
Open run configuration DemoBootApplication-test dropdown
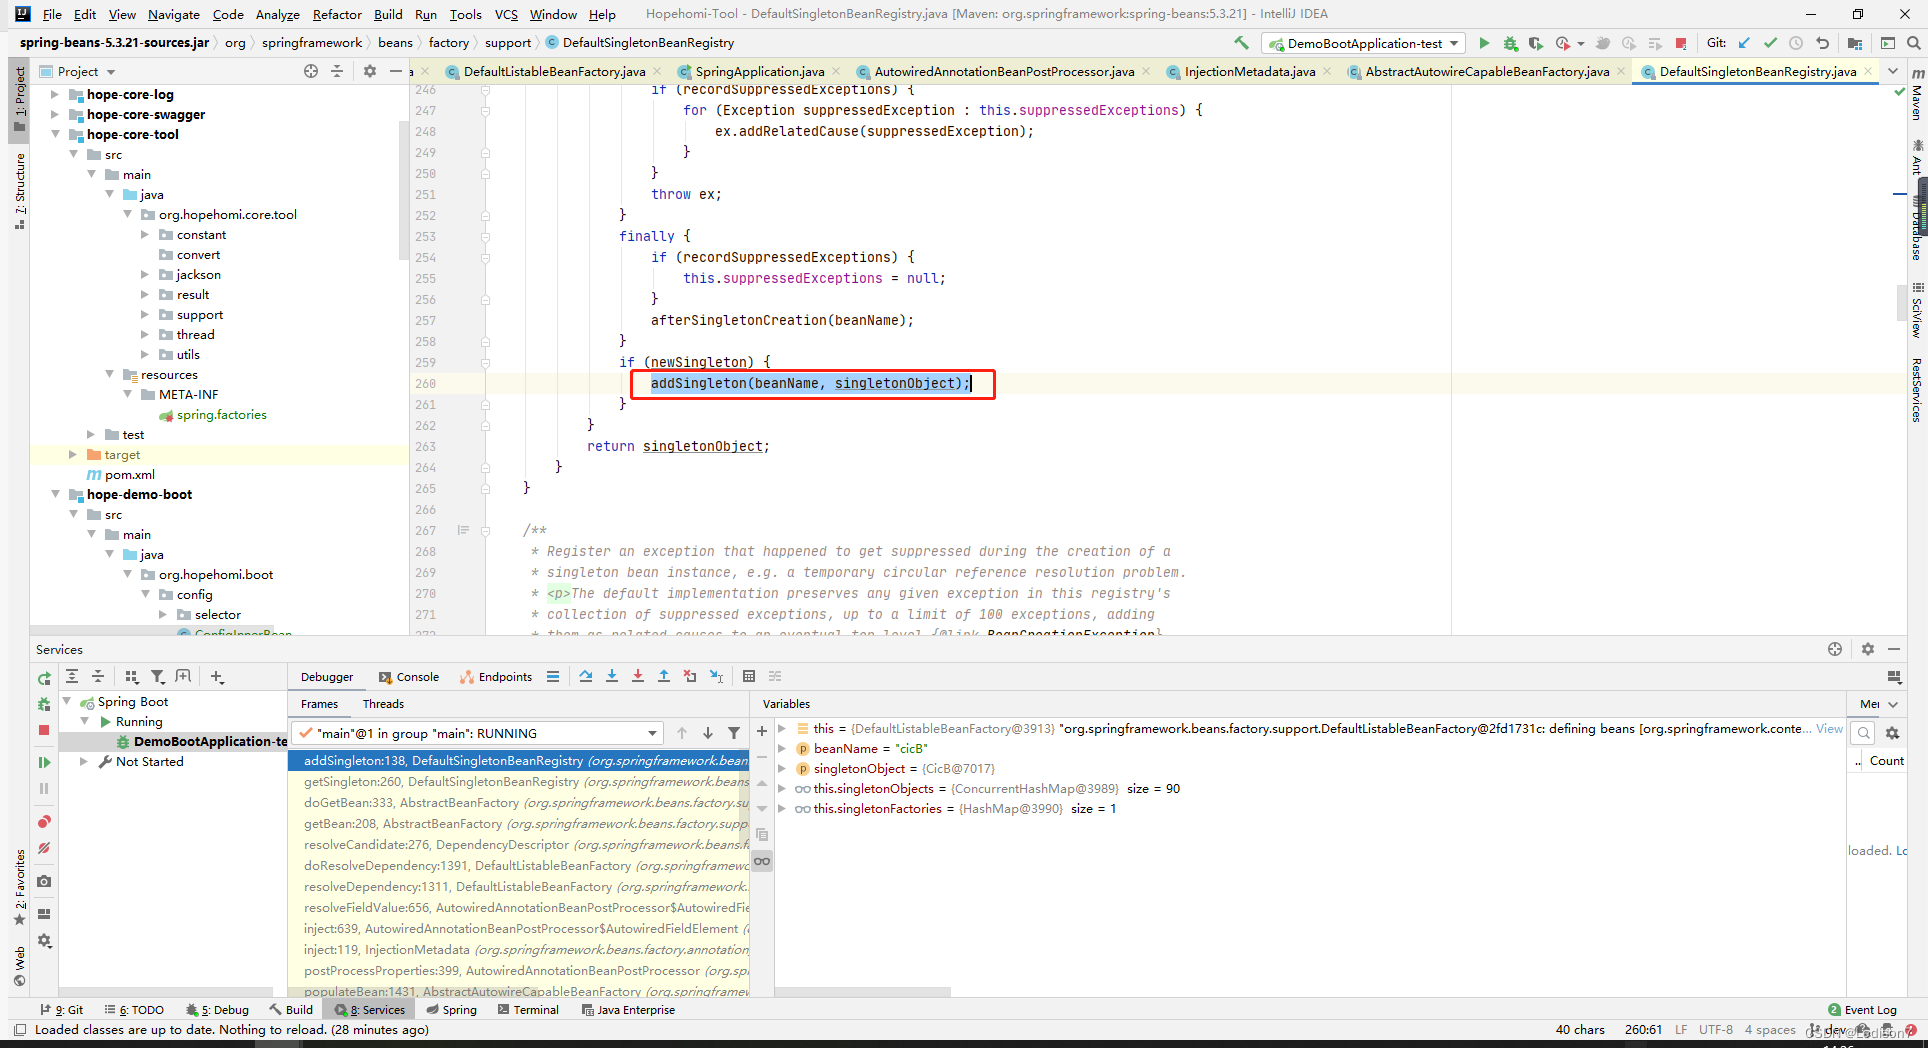(x=1364, y=43)
